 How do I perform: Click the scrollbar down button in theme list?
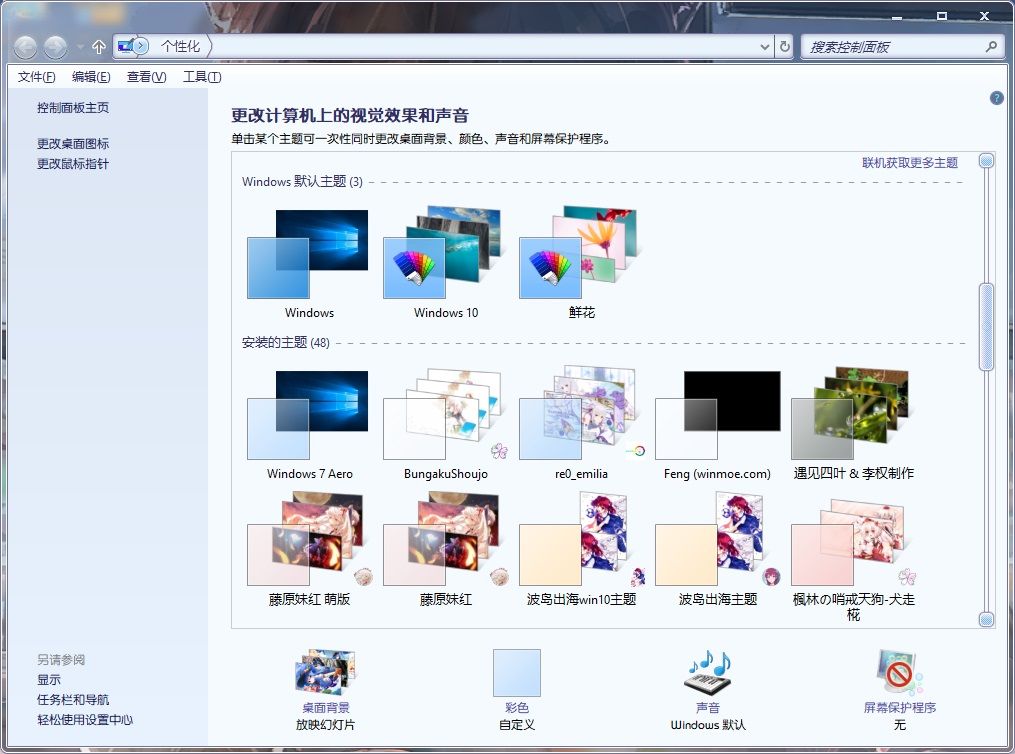tap(986, 619)
